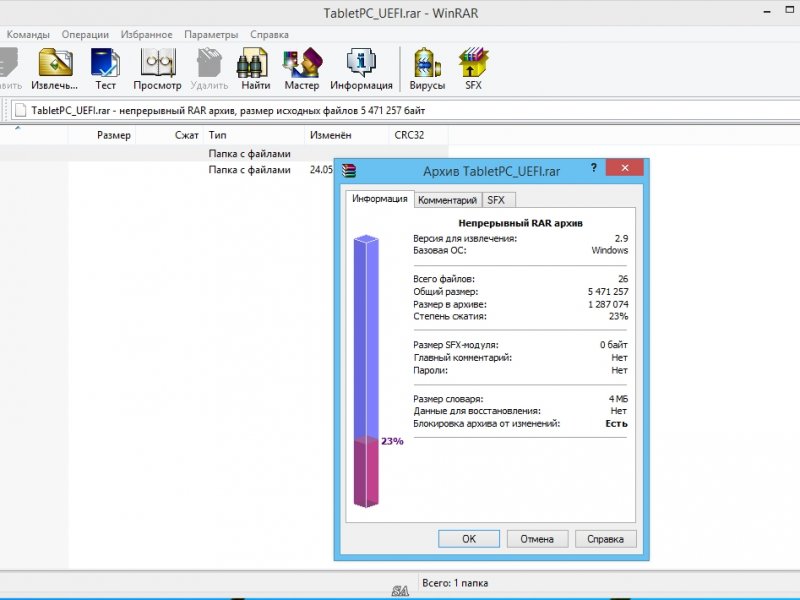Click the Размер словаря value 4 МБ

point(618,398)
